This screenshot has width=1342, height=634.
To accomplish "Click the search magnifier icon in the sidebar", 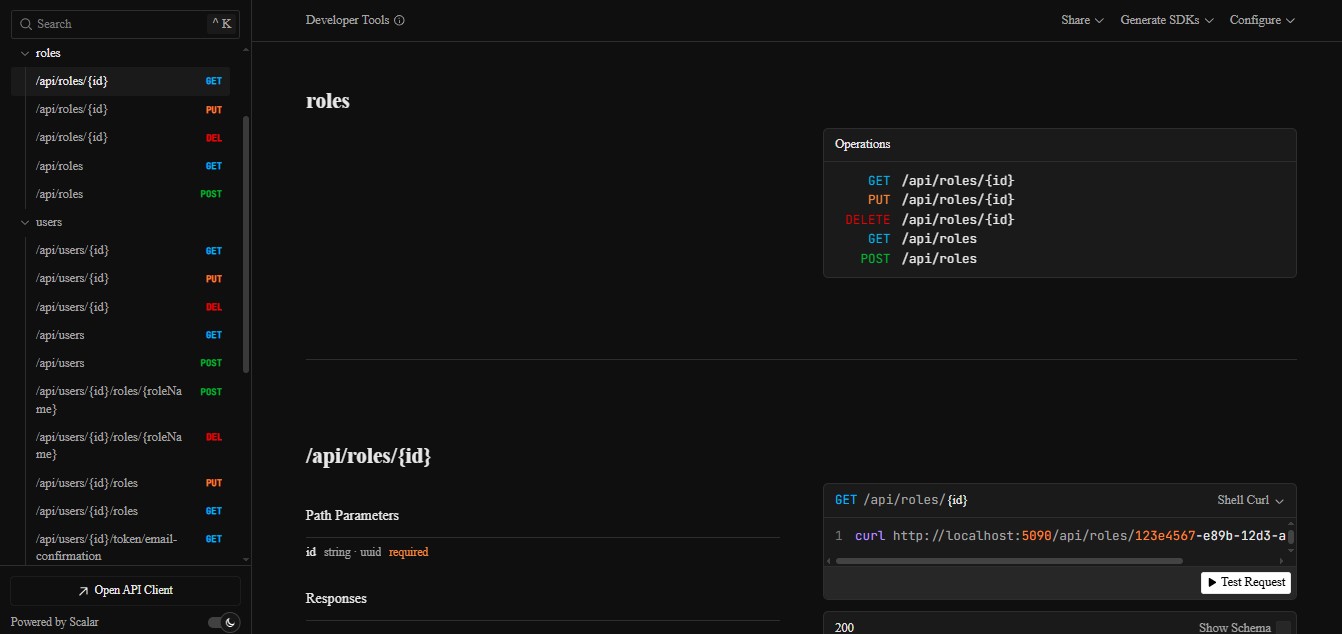I will click(24, 24).
